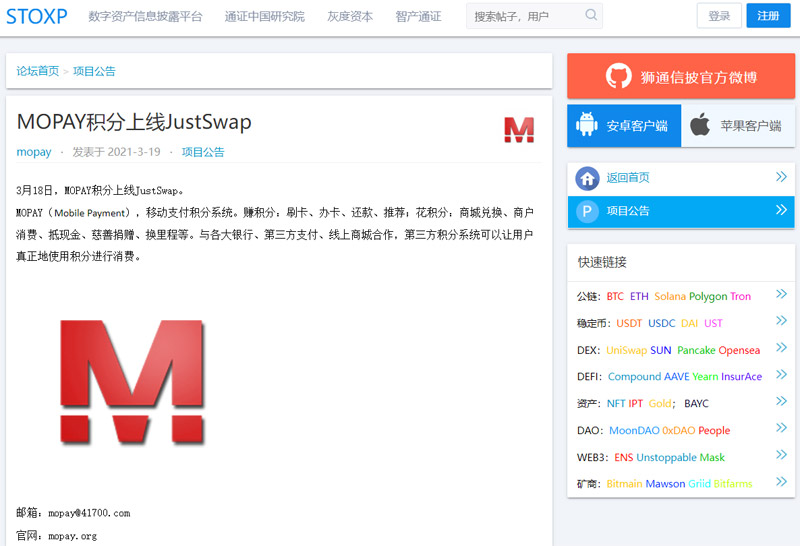Click the 注册 button
The width and height of the screenshot is (800, 546).
(x=768, y=16)
